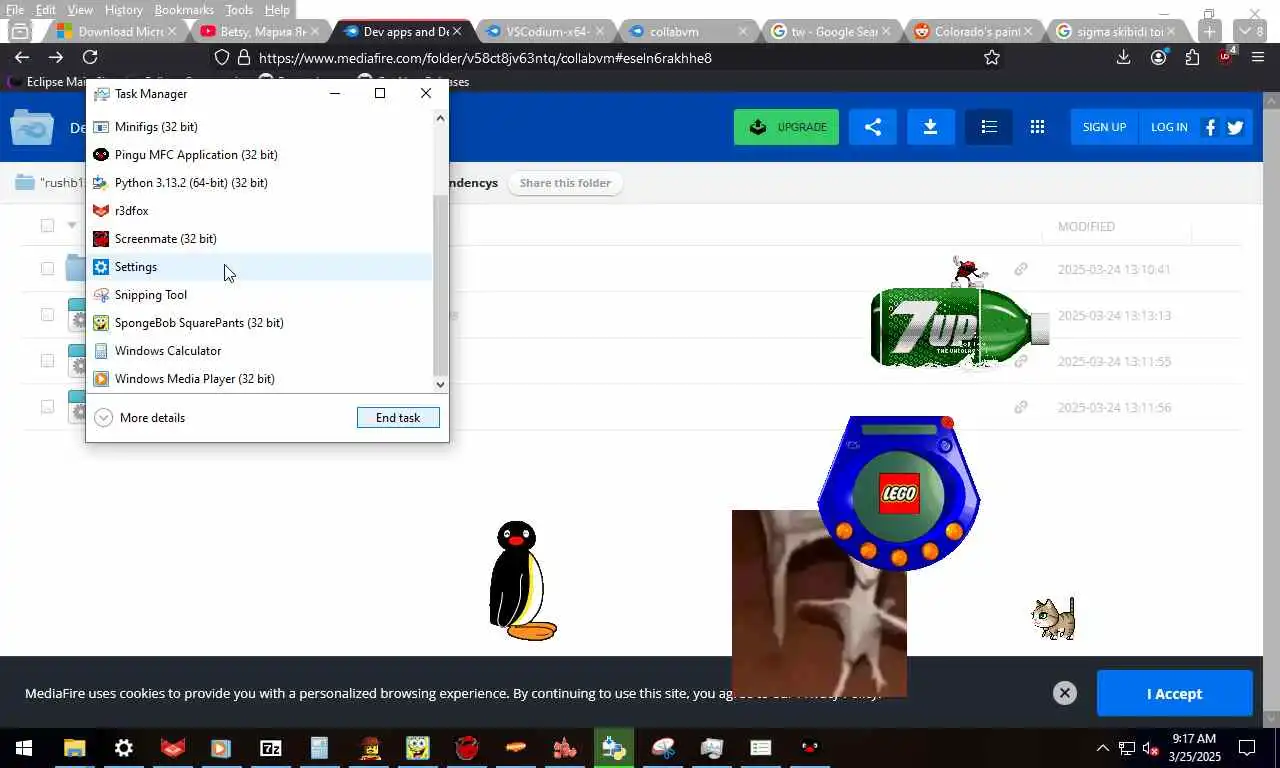
Task: Click the LOG IN link
Action: pos(1169,127)
